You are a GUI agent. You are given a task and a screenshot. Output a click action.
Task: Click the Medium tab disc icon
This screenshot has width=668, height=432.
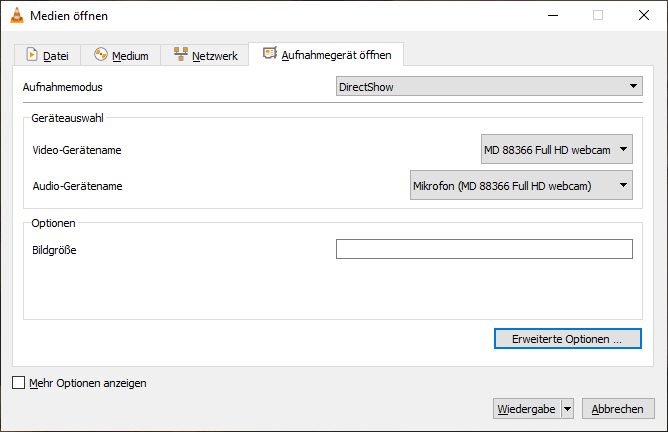coord(101,55)
